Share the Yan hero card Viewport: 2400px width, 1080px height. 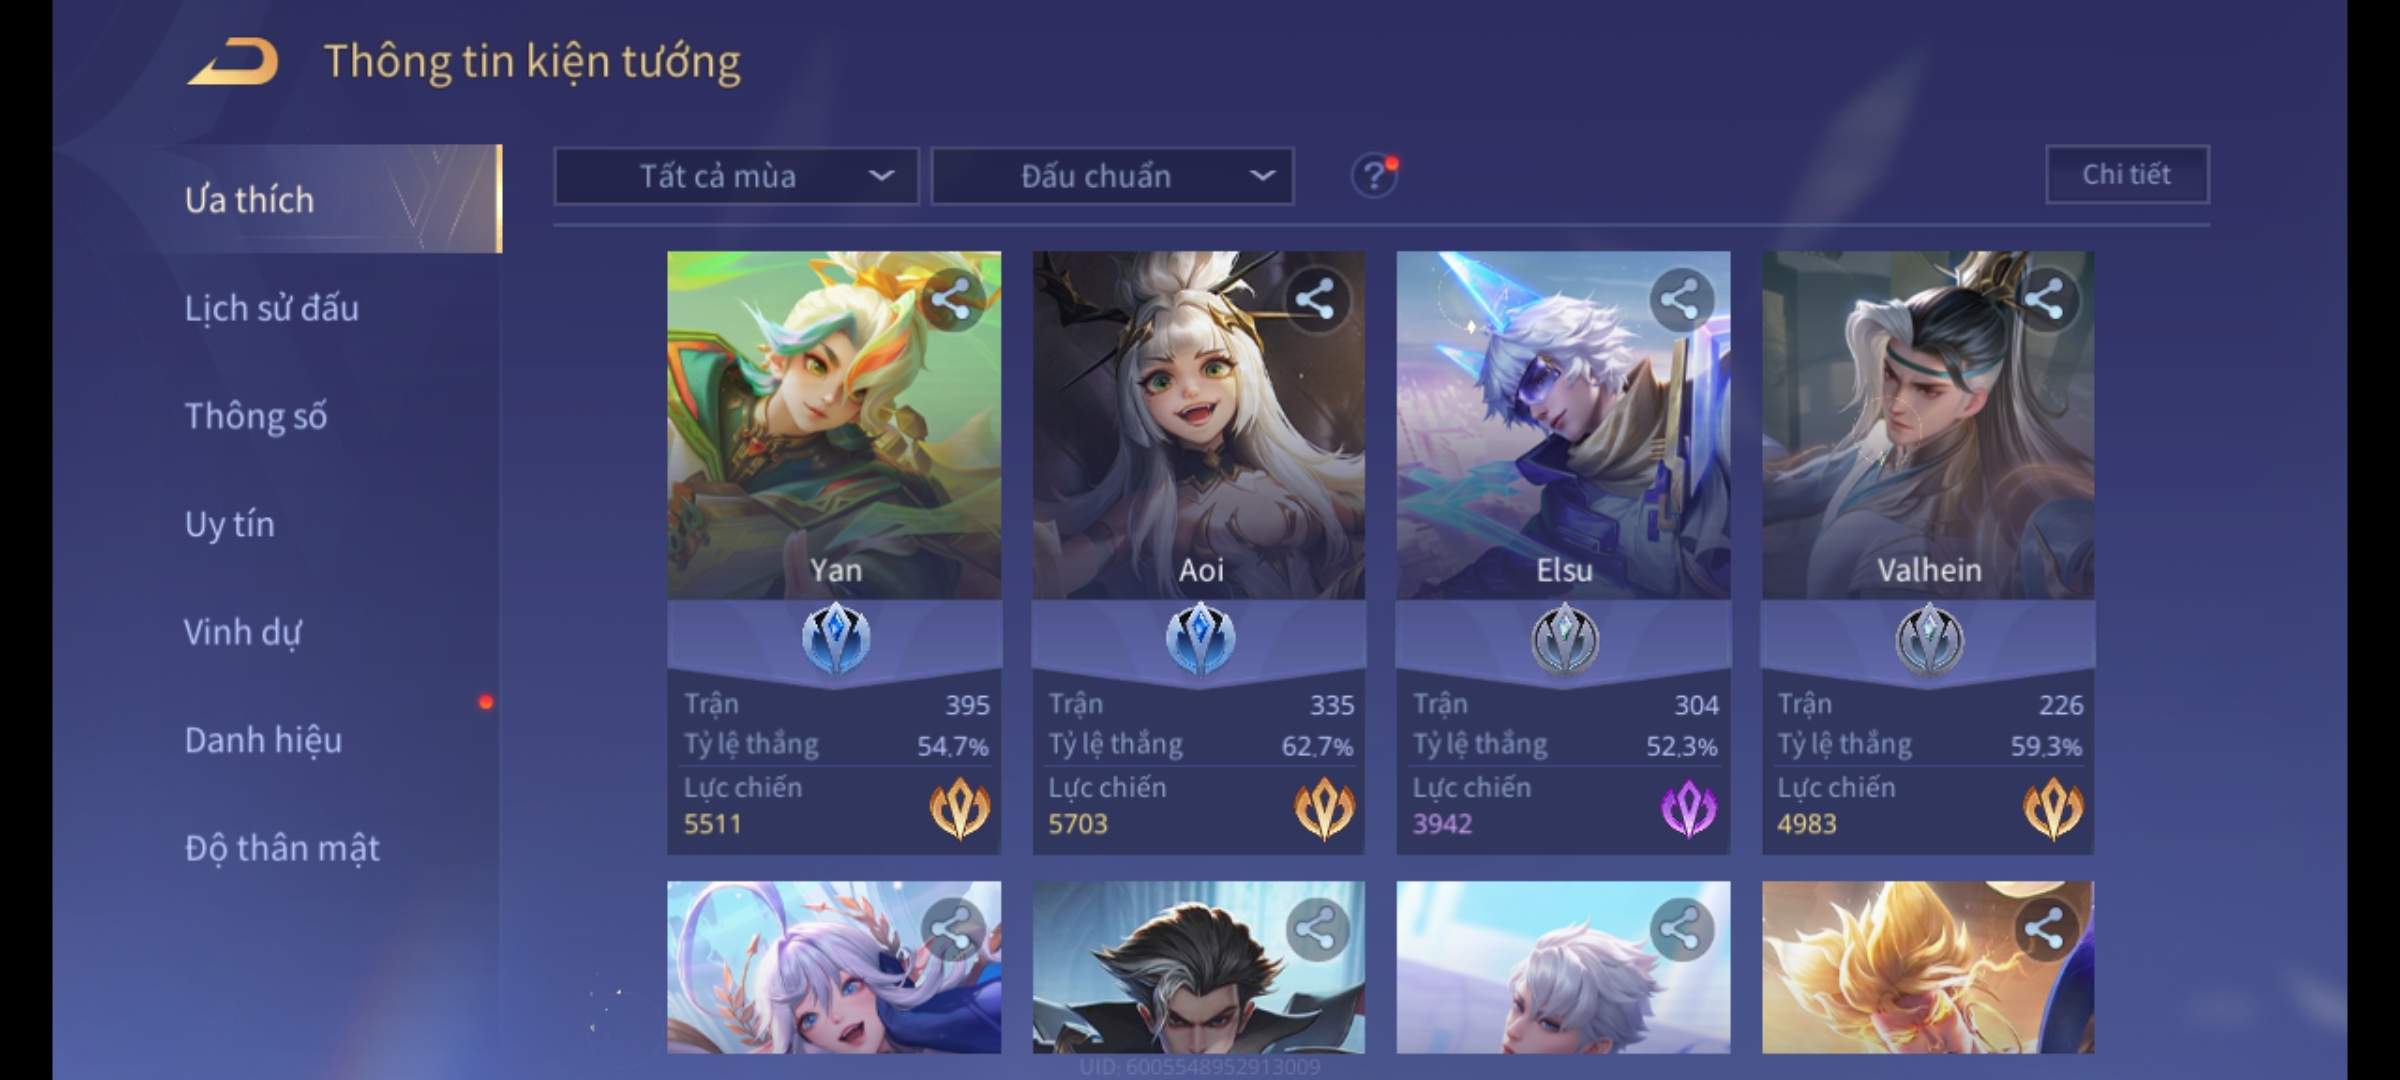[x=951, y=299]
